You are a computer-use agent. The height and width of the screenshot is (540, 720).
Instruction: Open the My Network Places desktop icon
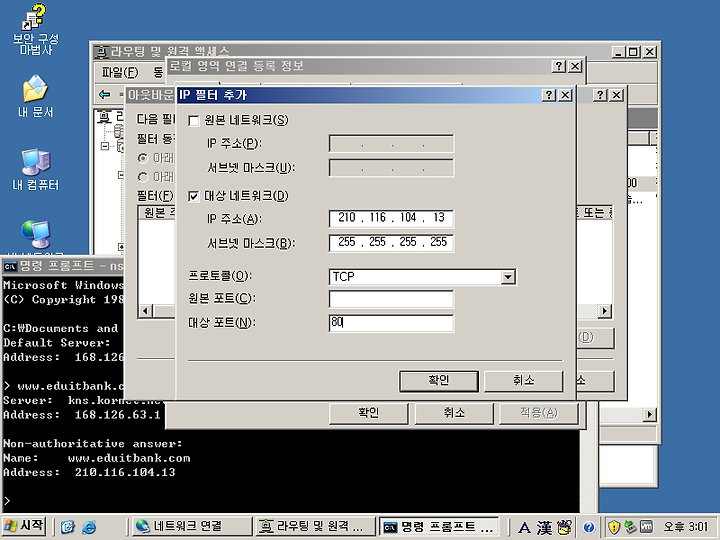(36, 236)
